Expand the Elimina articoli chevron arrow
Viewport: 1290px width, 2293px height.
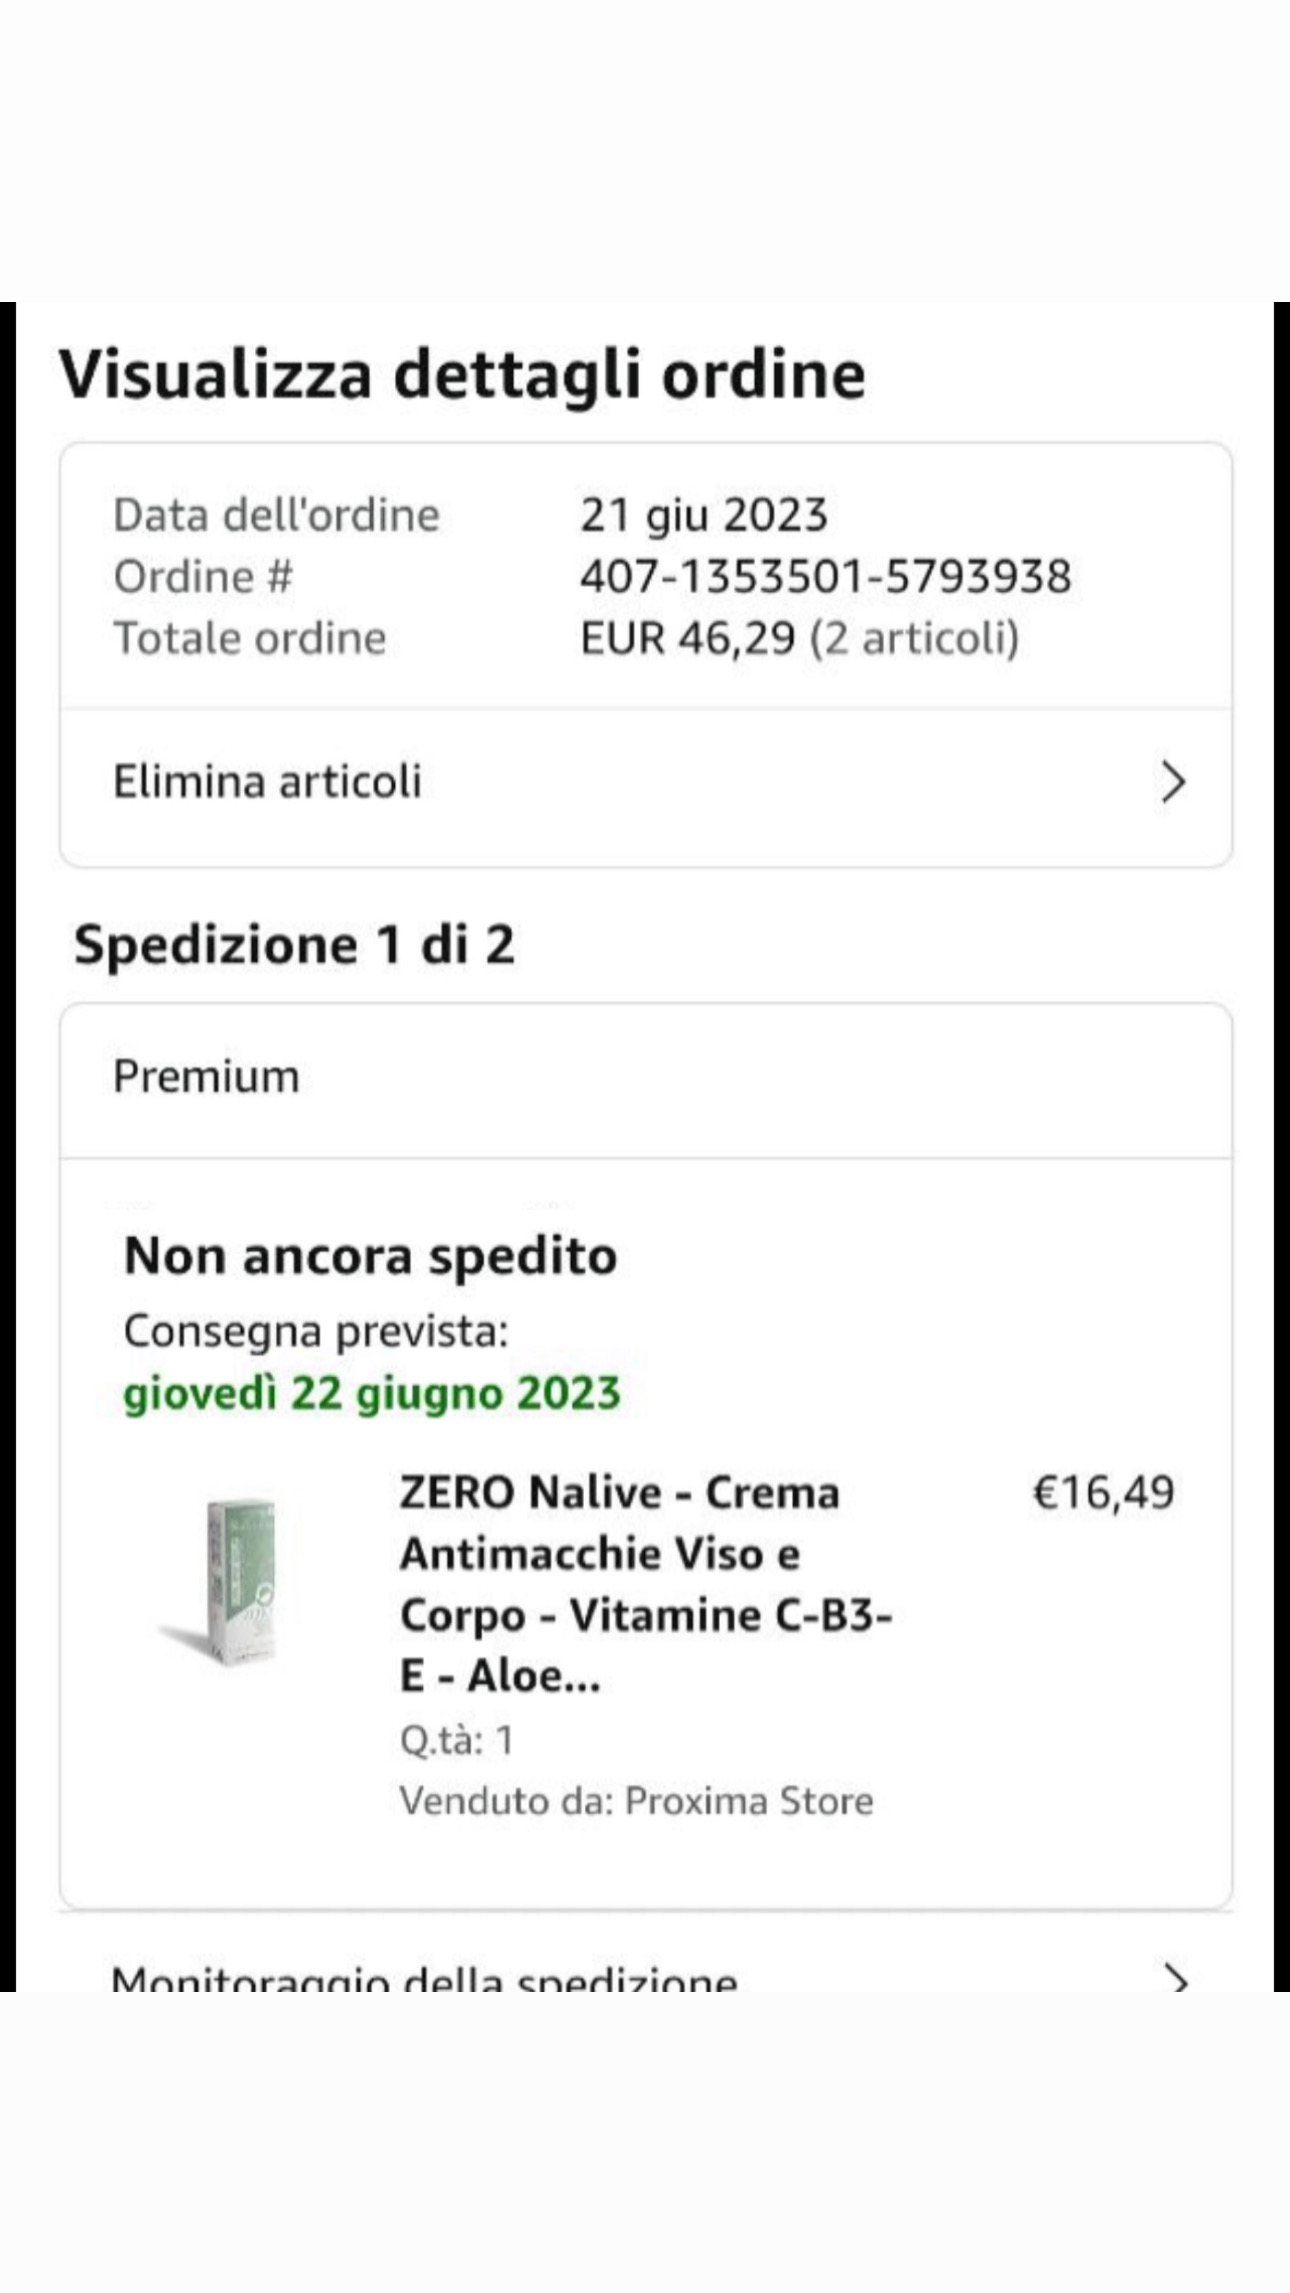tap(1173, 782)
